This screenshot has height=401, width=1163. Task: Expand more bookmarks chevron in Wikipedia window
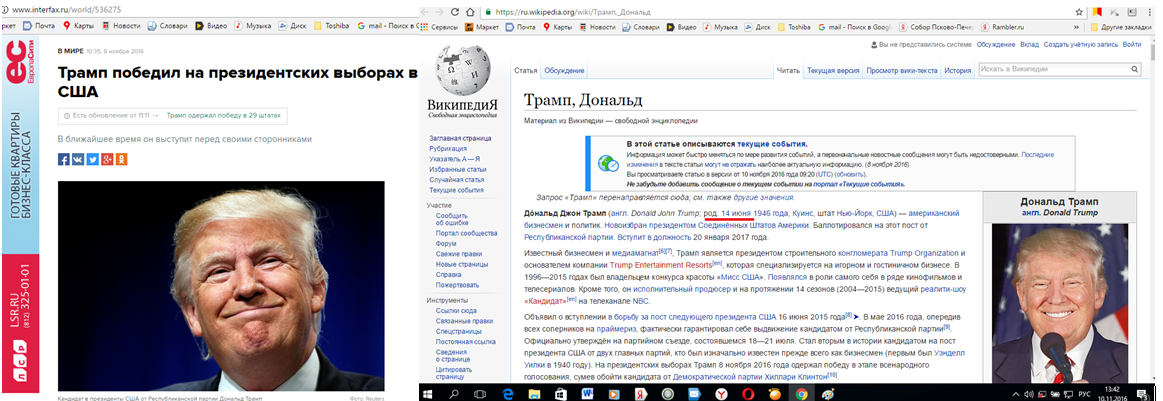1076,27
